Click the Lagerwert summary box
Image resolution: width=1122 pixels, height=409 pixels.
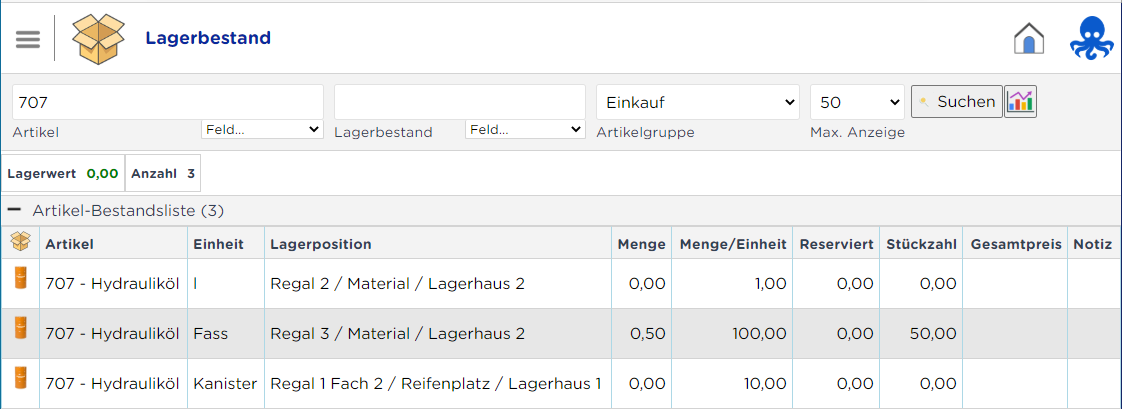tap(63, 173)
